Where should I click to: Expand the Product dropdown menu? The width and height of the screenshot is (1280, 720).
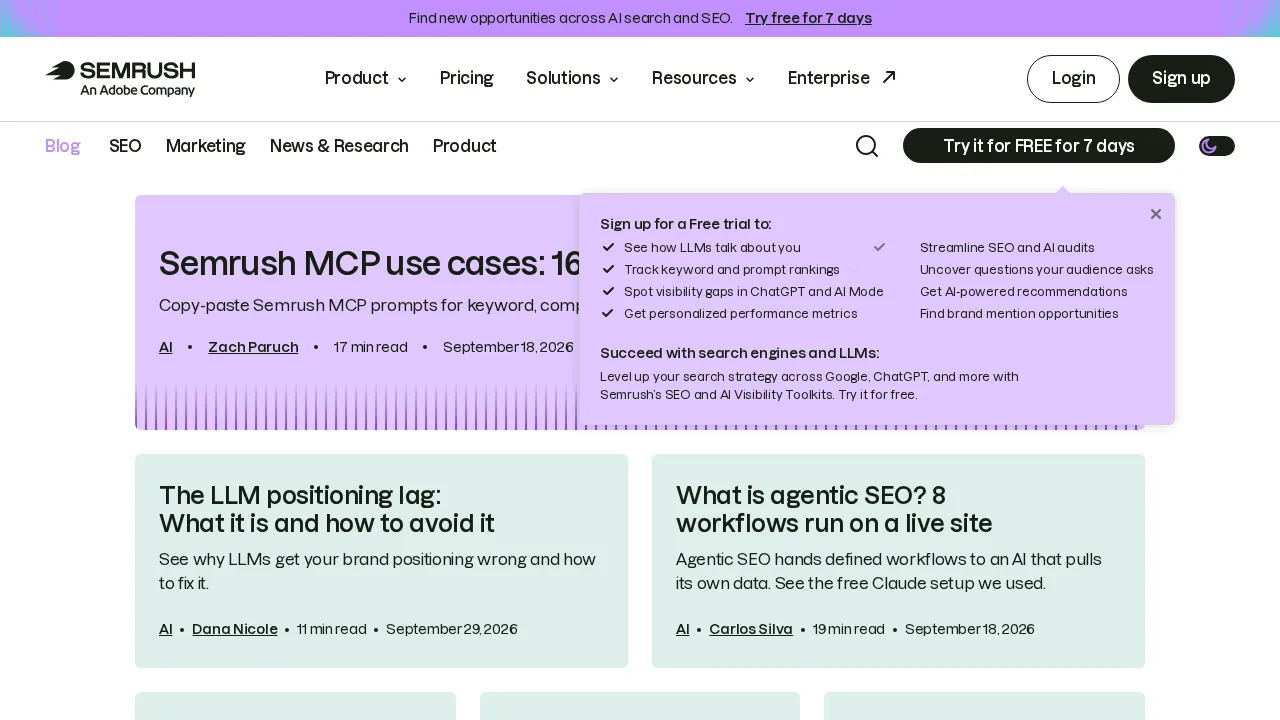coord(366,78)
